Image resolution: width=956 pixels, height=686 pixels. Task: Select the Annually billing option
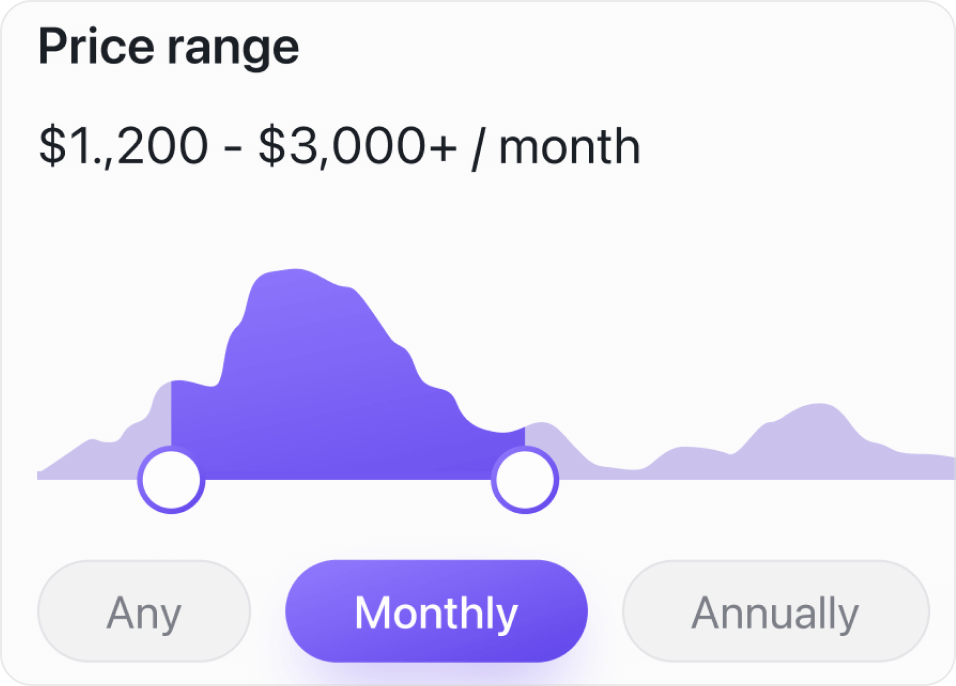(x=777, y=611)
